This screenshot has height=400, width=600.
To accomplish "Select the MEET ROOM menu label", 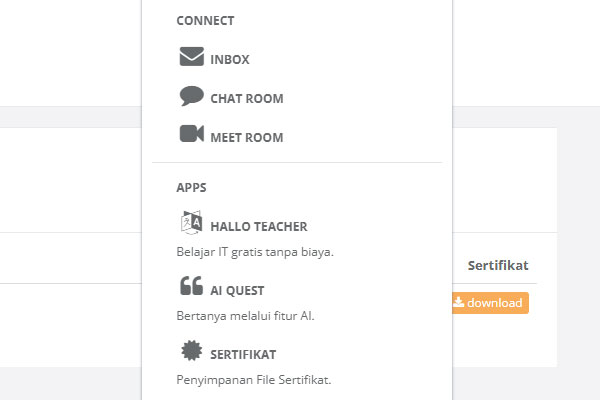I will coord(247,138).
